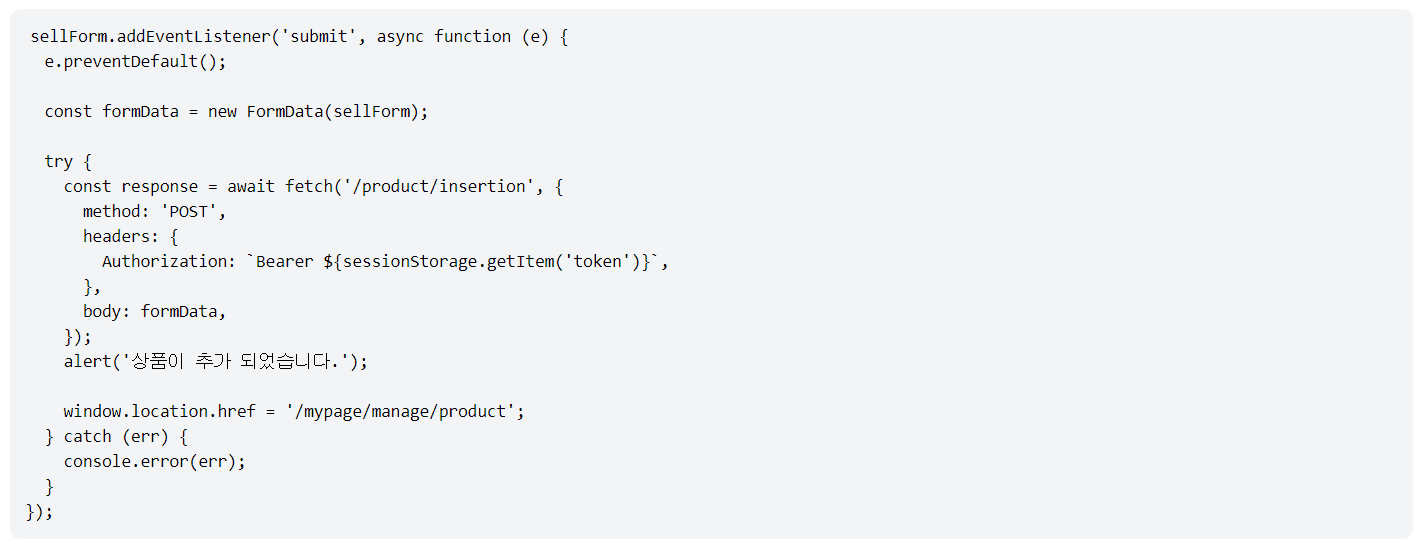This screenshot has height=551, width=1424.
Task: Click window.location.href in the code
Action: coord(160,412)
